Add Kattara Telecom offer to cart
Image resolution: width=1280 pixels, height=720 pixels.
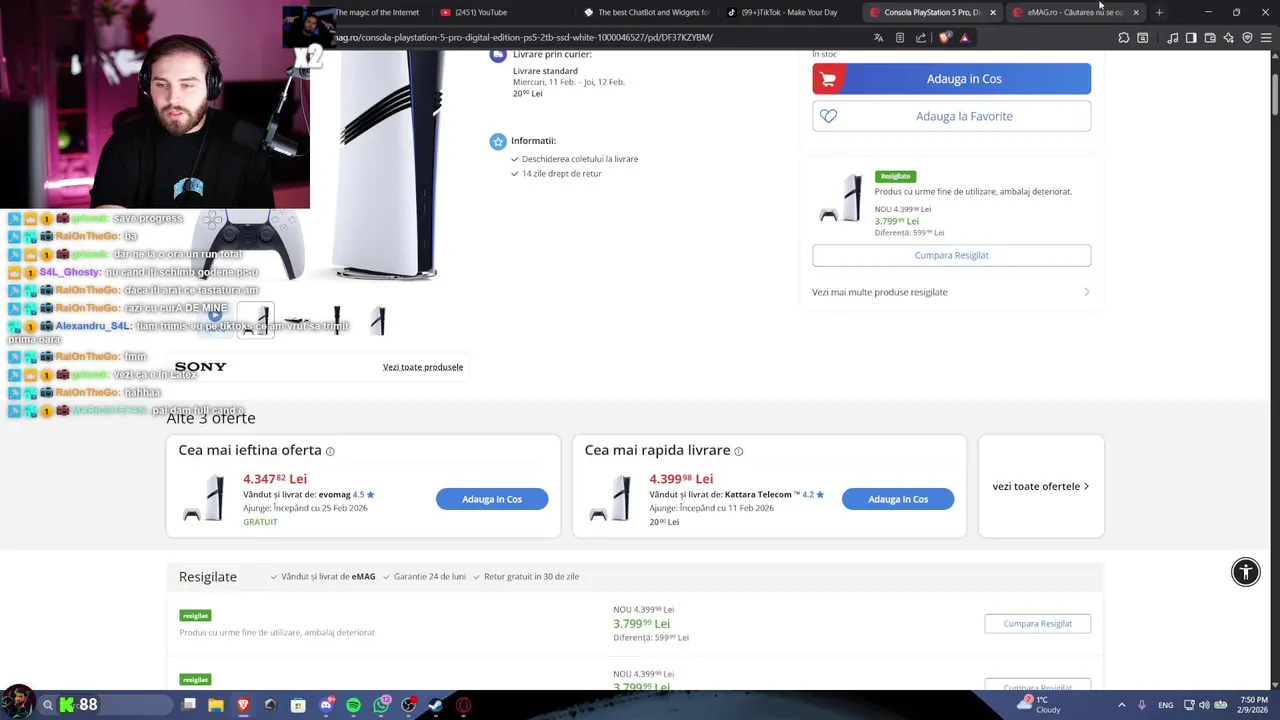coord(898,499)
